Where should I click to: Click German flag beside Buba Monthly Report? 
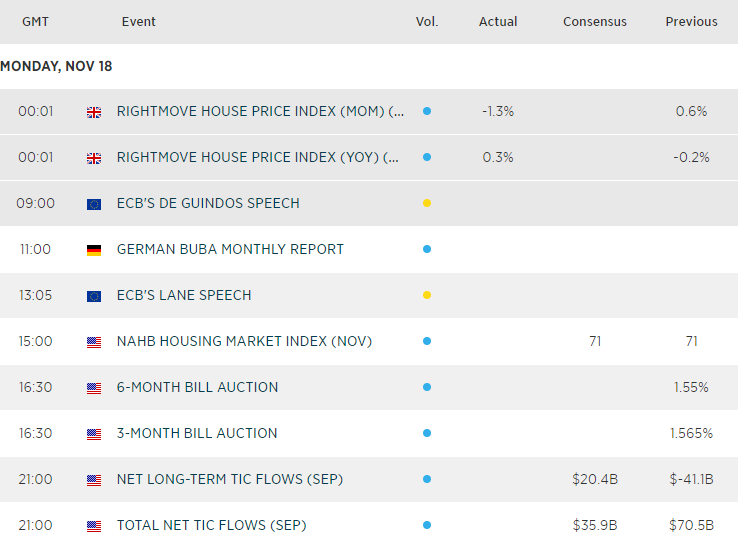click(94, 250)
